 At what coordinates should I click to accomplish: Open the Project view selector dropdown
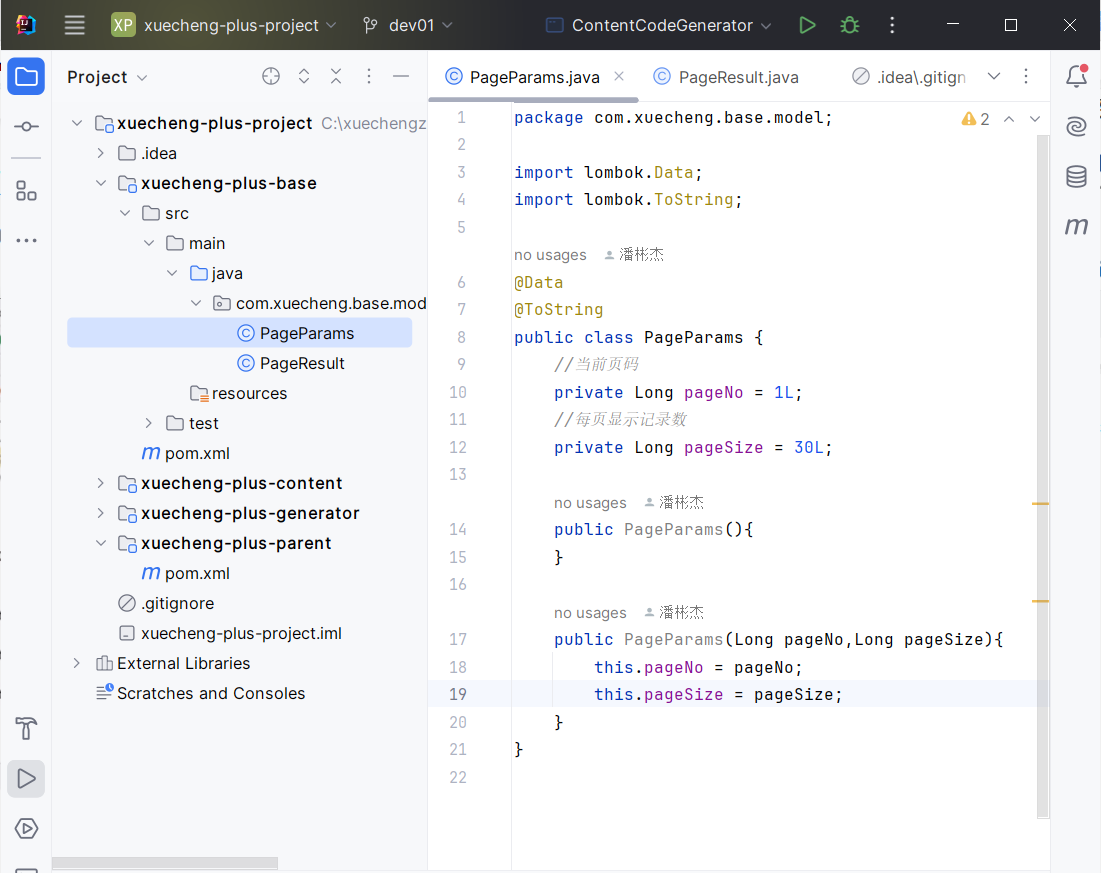pyautogui.click(x=107, y=77)
